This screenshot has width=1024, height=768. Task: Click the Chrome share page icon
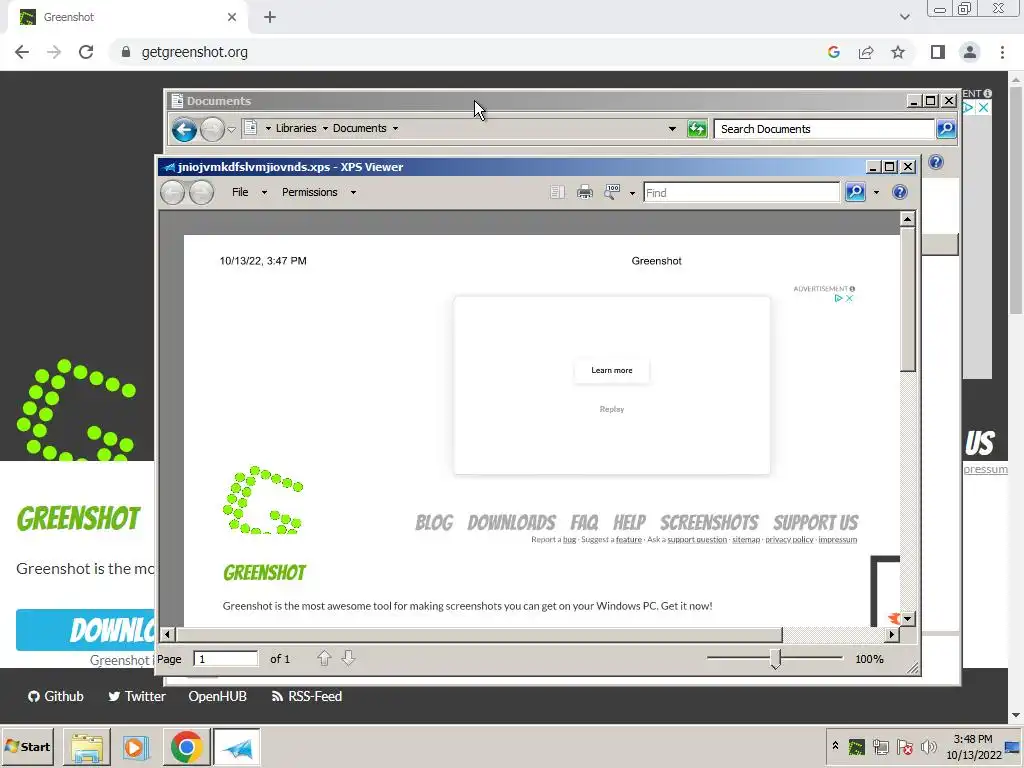[x=866, y=52]
